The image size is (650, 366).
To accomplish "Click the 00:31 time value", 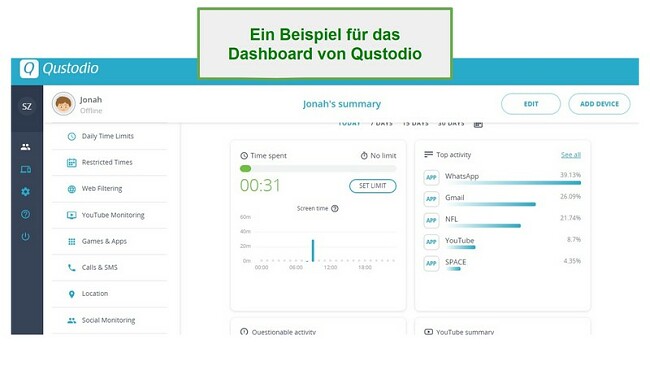I will 260,185.
